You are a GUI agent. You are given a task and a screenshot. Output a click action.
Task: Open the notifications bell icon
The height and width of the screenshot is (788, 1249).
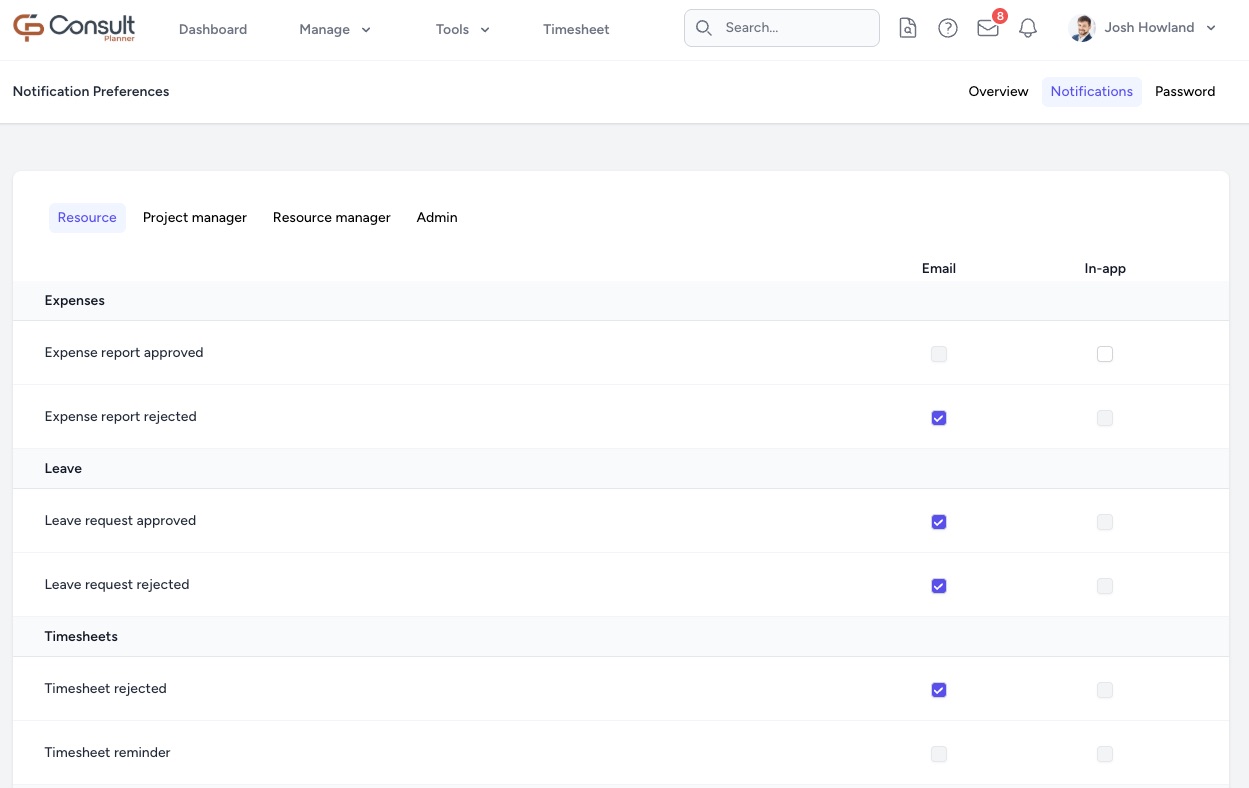pyautogui.click(x=1027, y=28)
